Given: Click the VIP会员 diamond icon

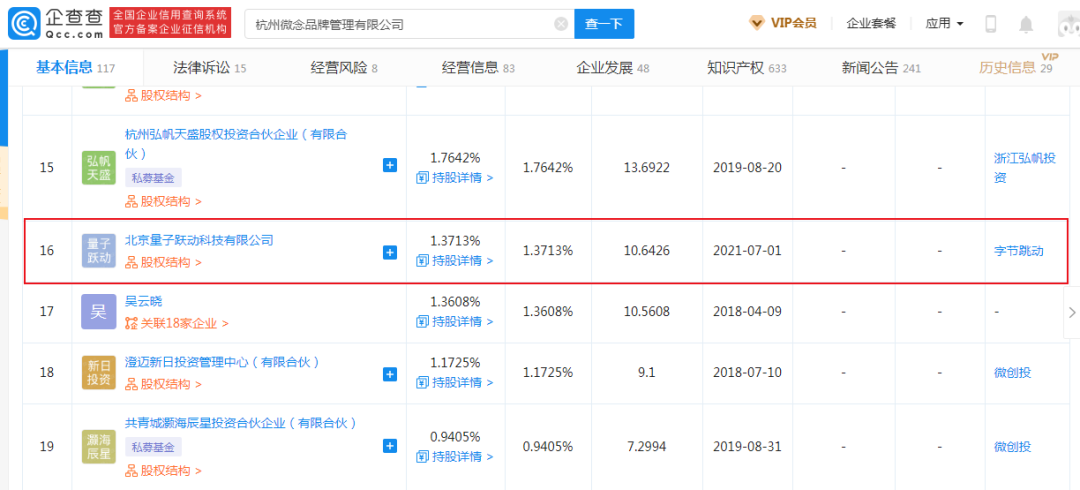Looking at the screenshot, I should tap(756, 23).
